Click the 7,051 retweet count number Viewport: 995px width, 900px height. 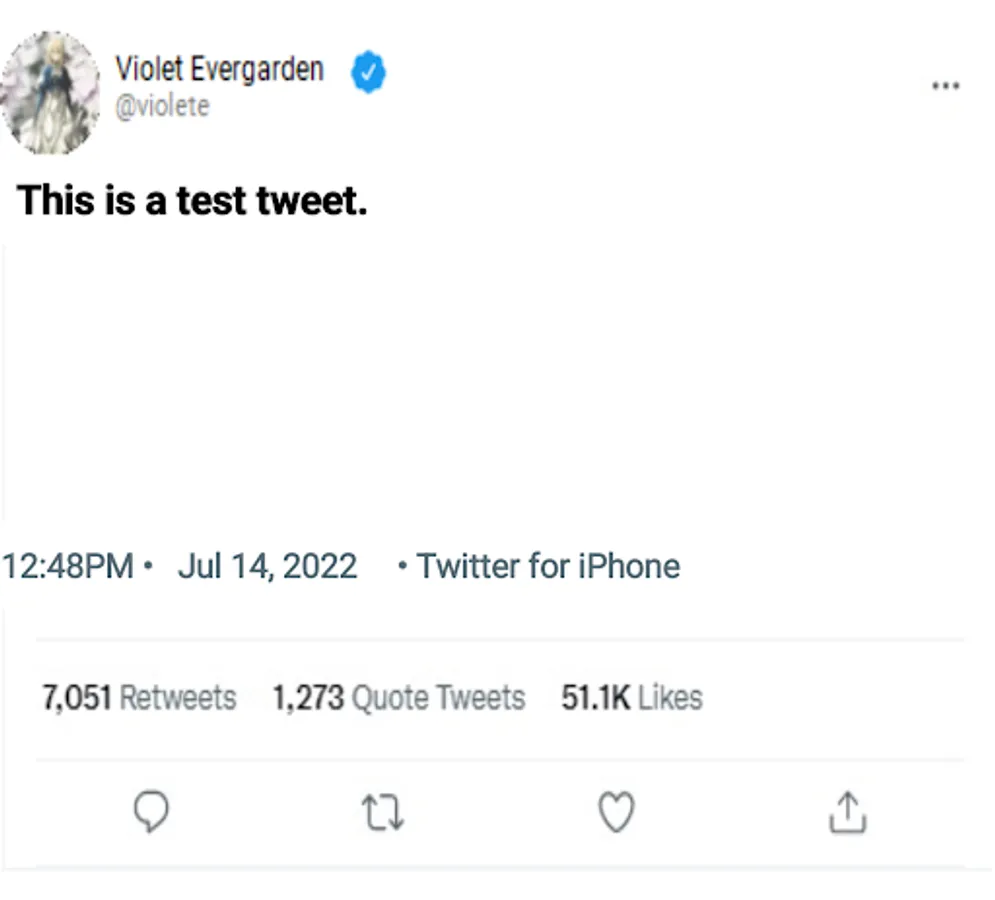click(x=76, y=697)
